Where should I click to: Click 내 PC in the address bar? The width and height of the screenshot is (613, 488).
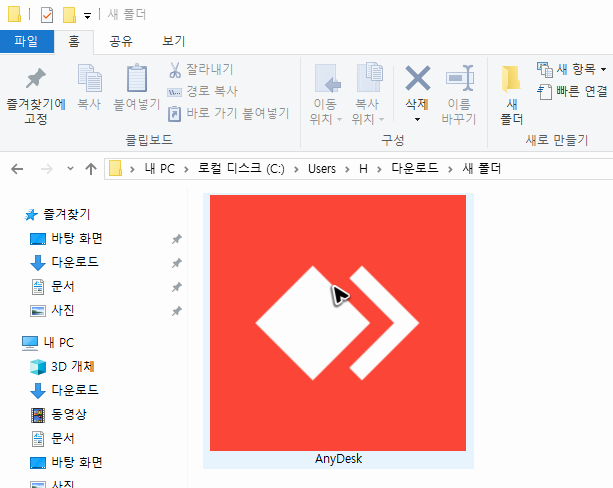[x=160, y=169]
